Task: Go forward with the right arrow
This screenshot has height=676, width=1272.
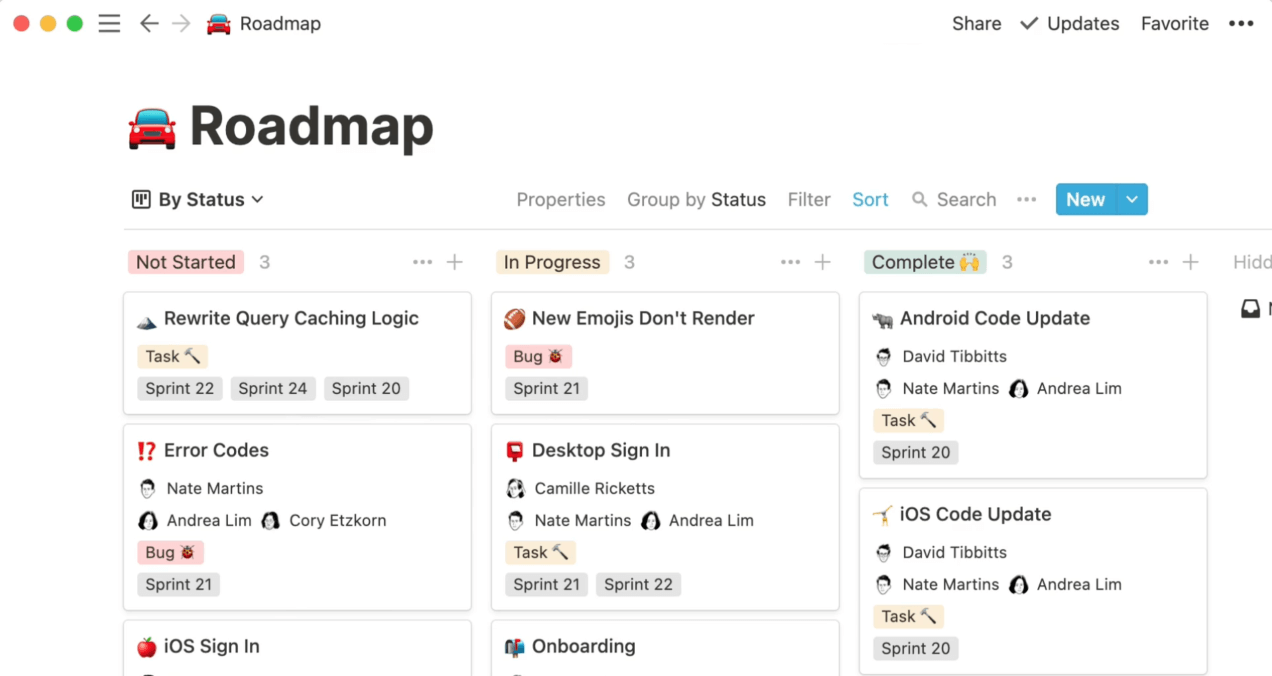Action: (x=181, y=24)
